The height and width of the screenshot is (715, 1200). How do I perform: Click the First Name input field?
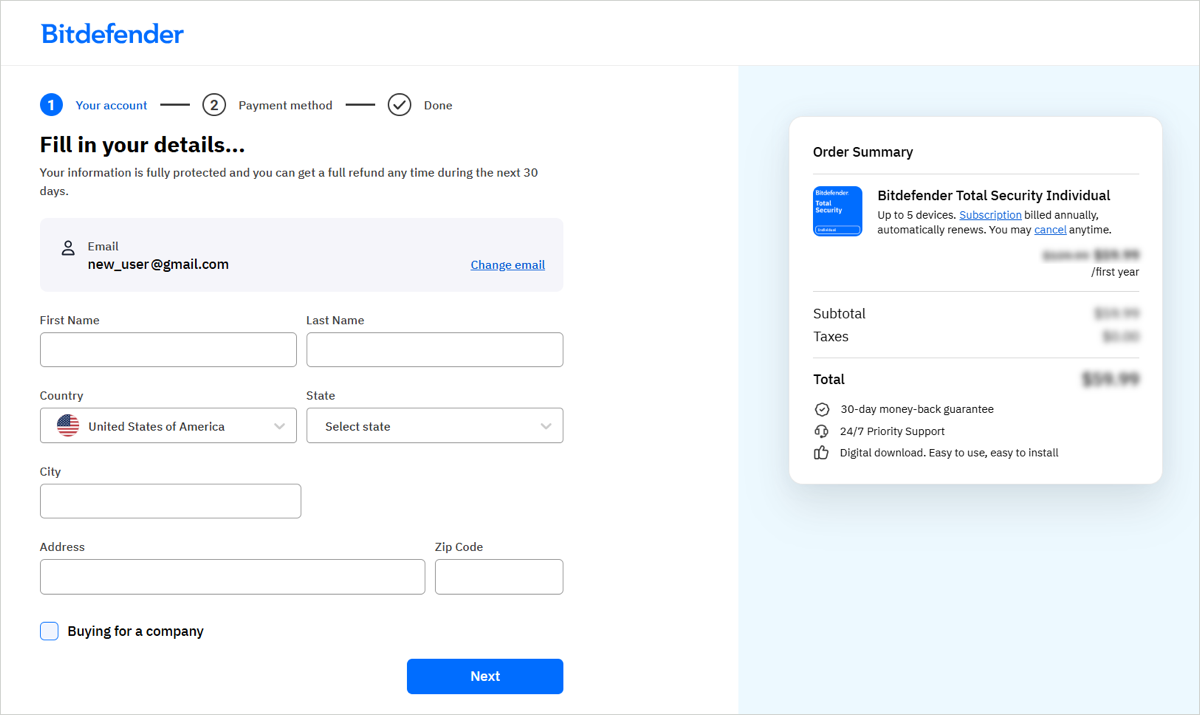click(x=167, y=349)
